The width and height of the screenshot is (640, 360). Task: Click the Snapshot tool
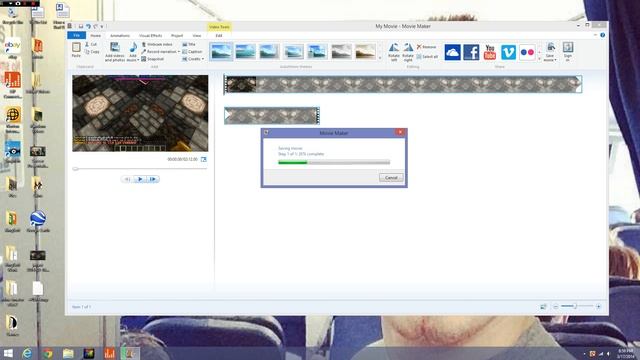[x=152, y=59]
